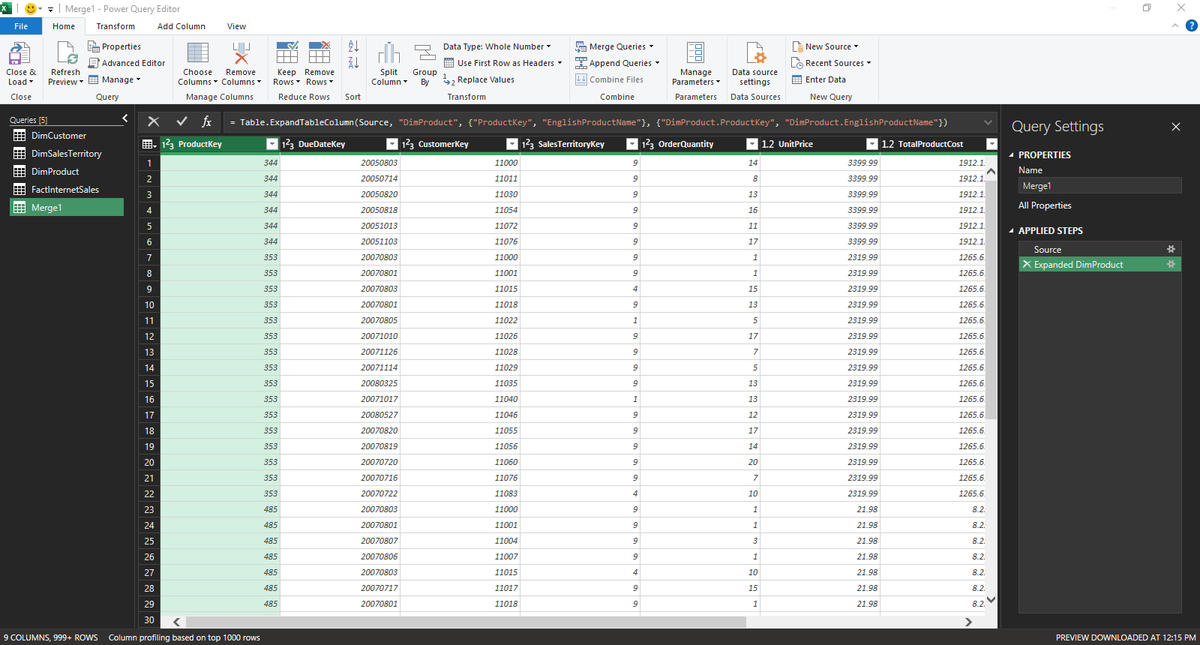Click the smiley feedback icon in title bar

(31, 9)
